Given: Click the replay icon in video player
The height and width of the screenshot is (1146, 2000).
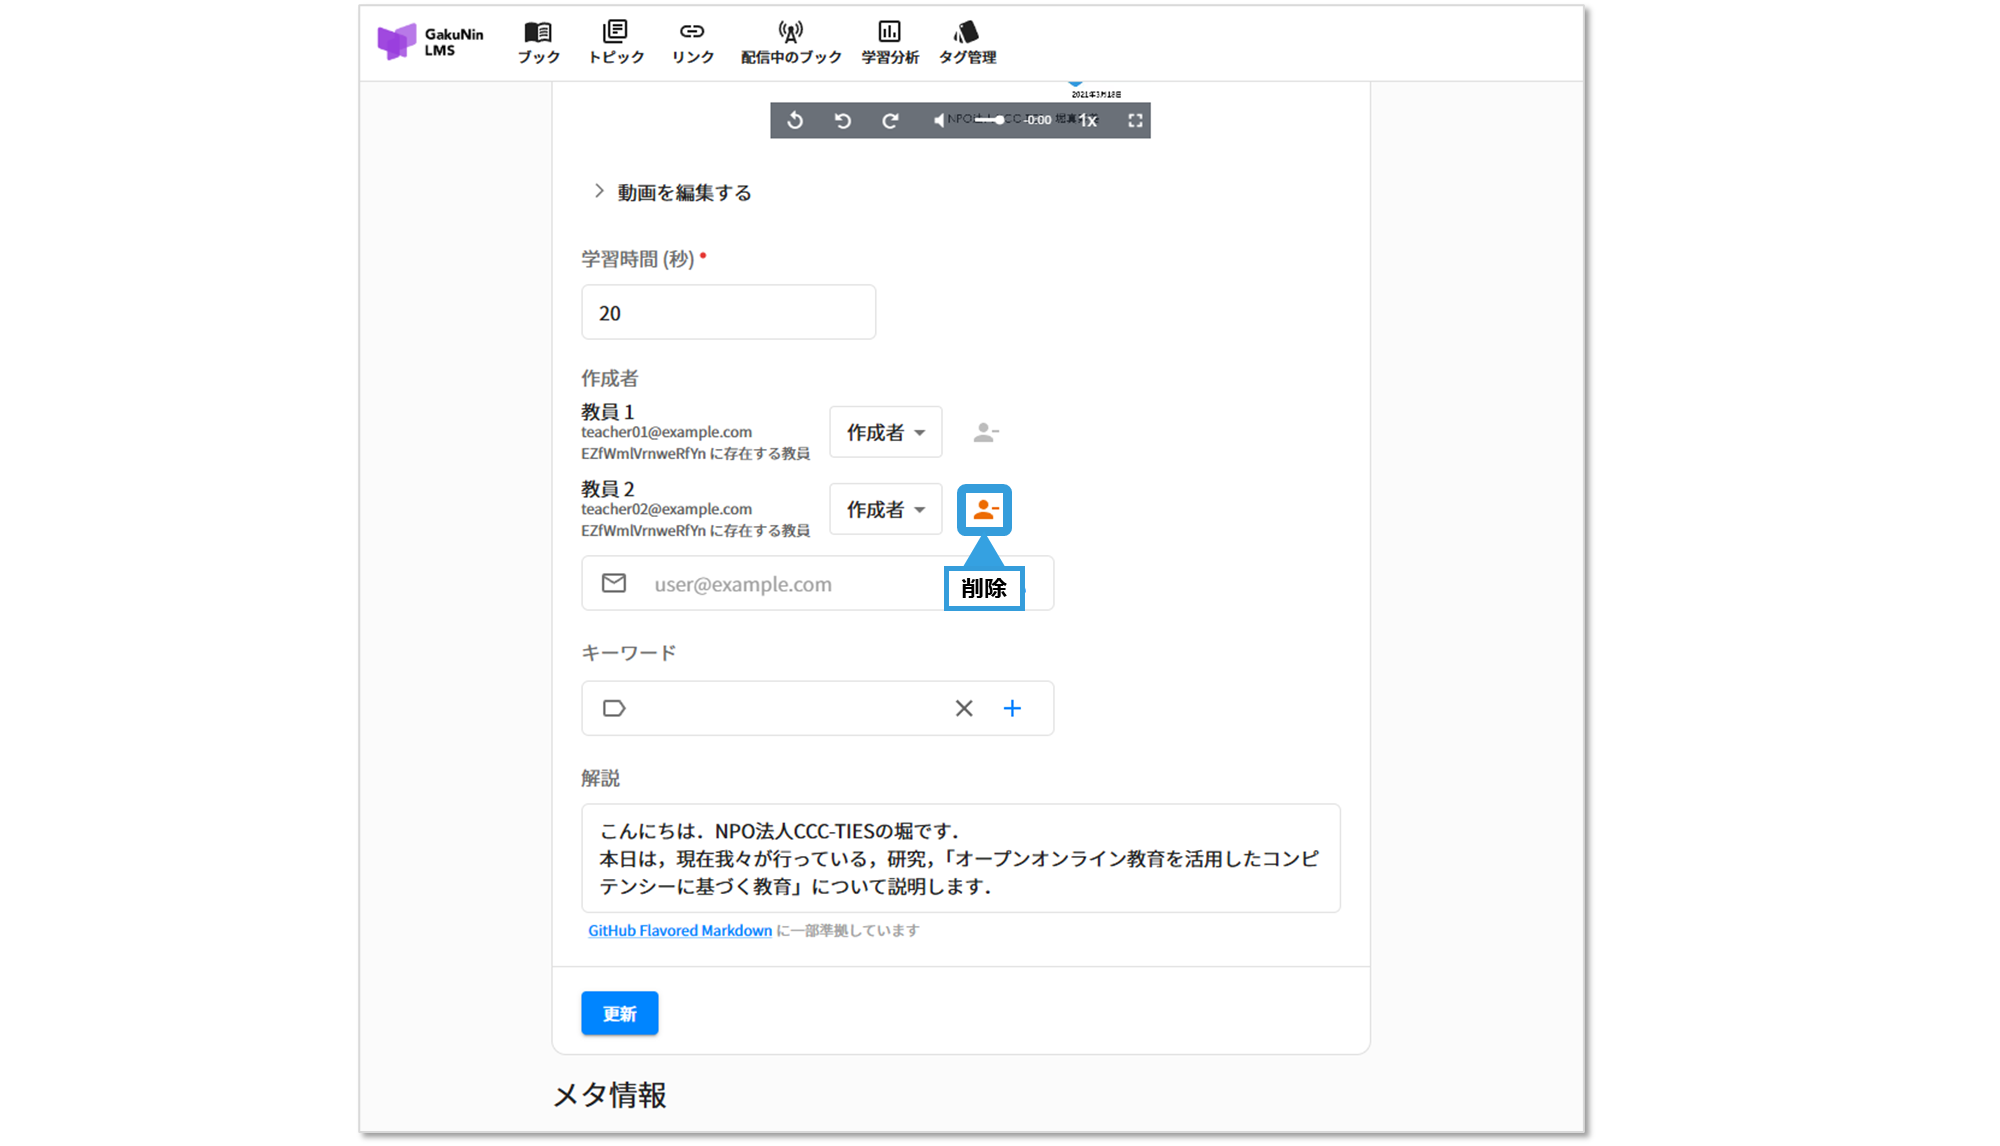Looking at the screenshot, I should (x=795, y=121).
